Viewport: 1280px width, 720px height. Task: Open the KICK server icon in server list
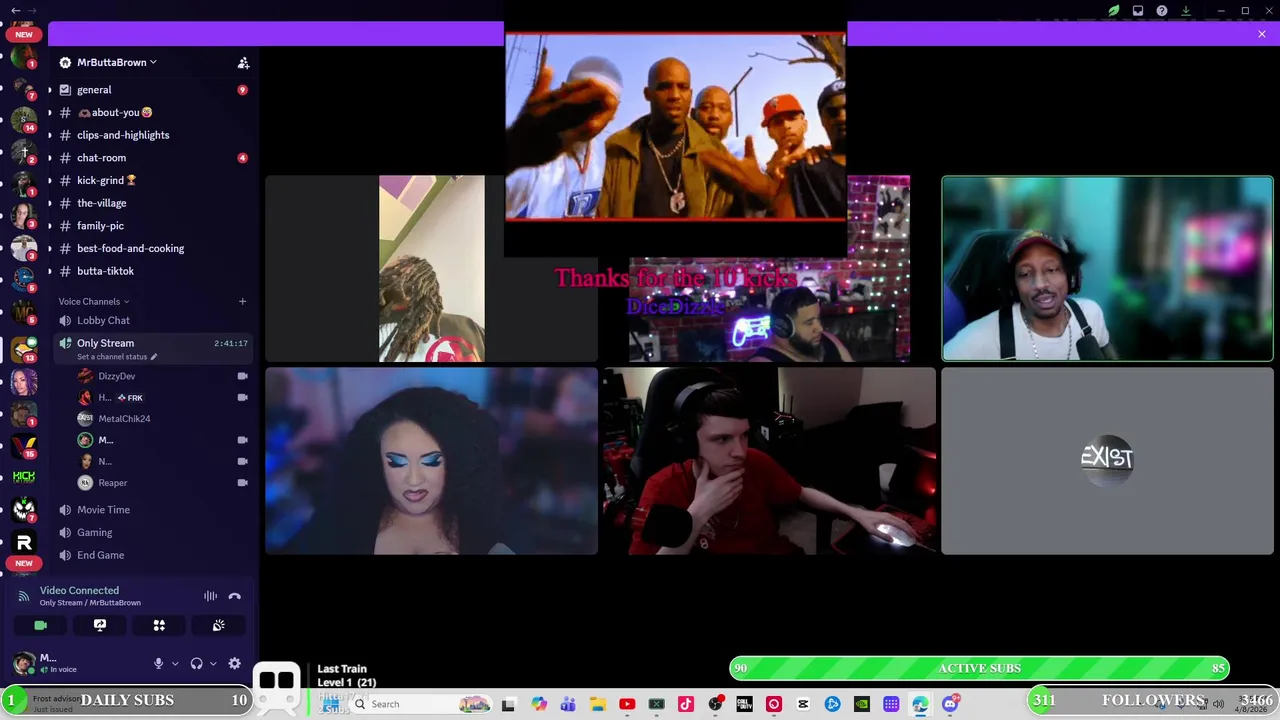point(24,477)
